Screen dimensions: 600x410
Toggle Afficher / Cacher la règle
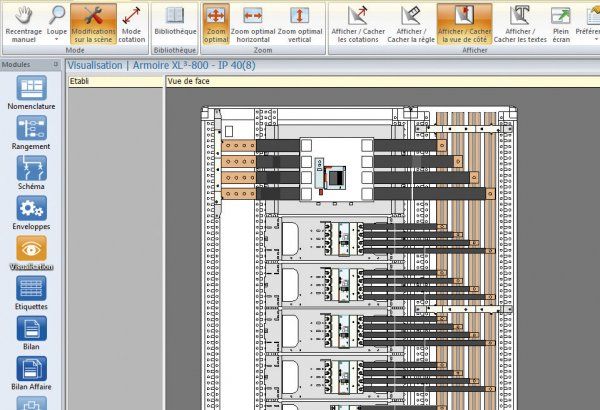pos(410,22)
